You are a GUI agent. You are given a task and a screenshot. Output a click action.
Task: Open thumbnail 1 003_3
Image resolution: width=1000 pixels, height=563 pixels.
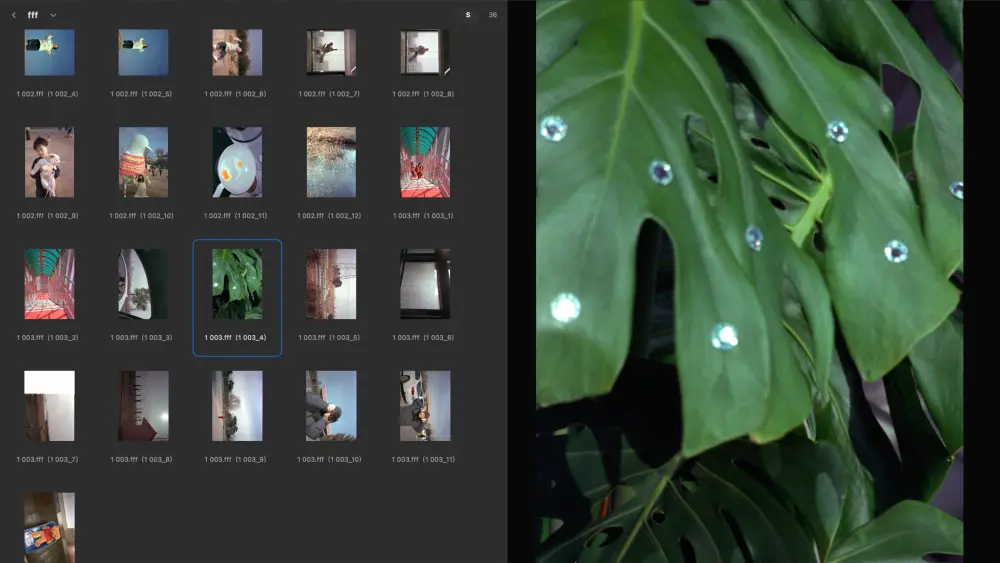(143, 284)
